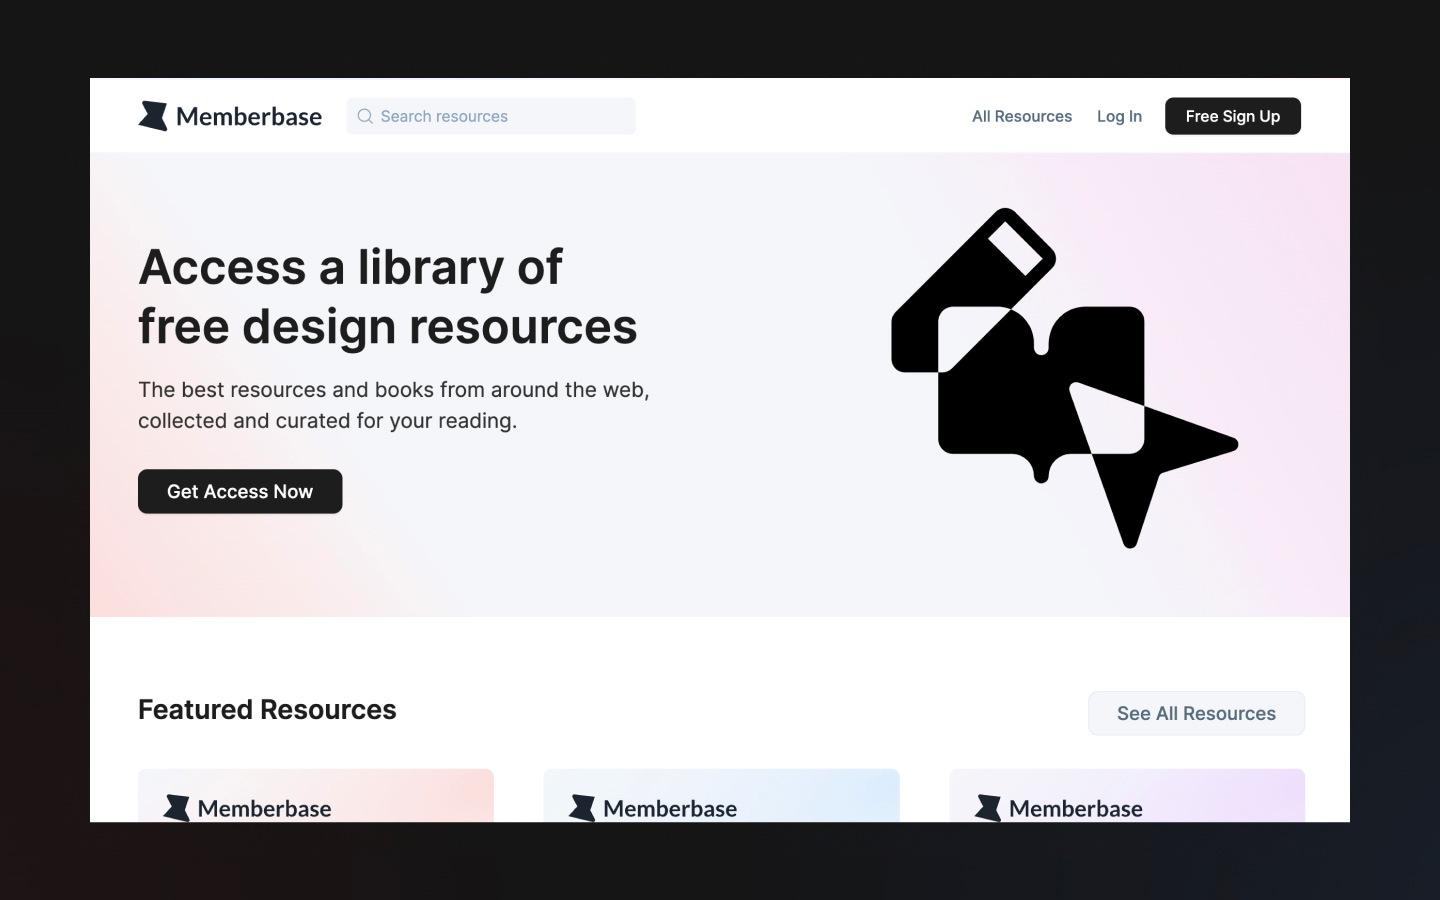Open the All Resources navigation item
The height and width of the screenshot is (900, 1440).
pyautogui.click(x=1021, y=116)
